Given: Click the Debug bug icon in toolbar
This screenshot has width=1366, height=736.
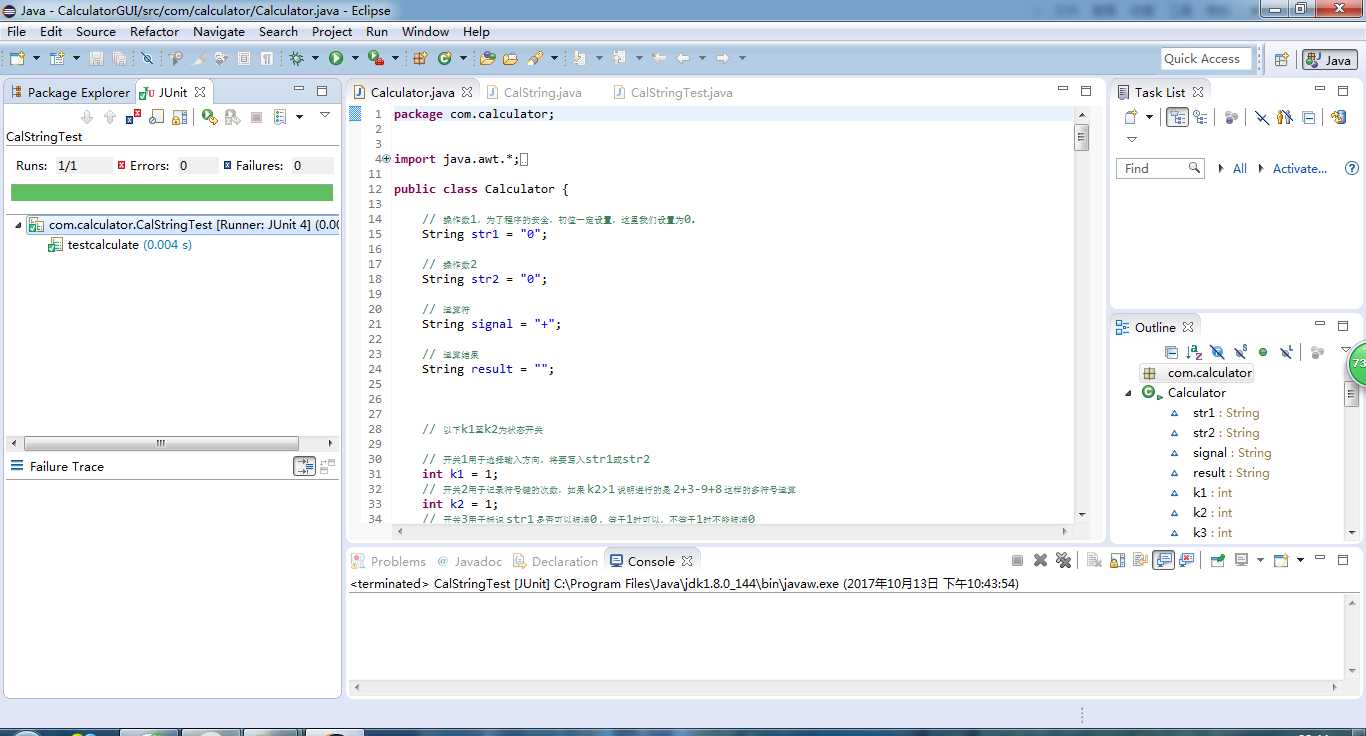Looking at the screenshot, I should tap(295, 59).
